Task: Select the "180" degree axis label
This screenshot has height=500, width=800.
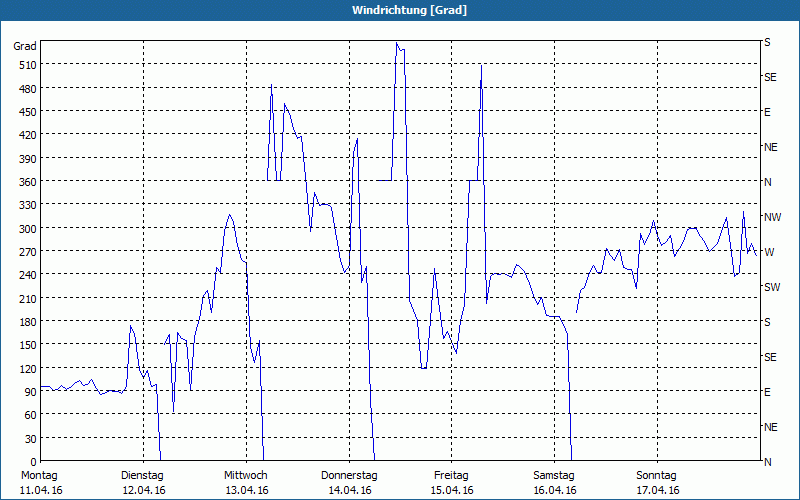Action: coord(28,322)
